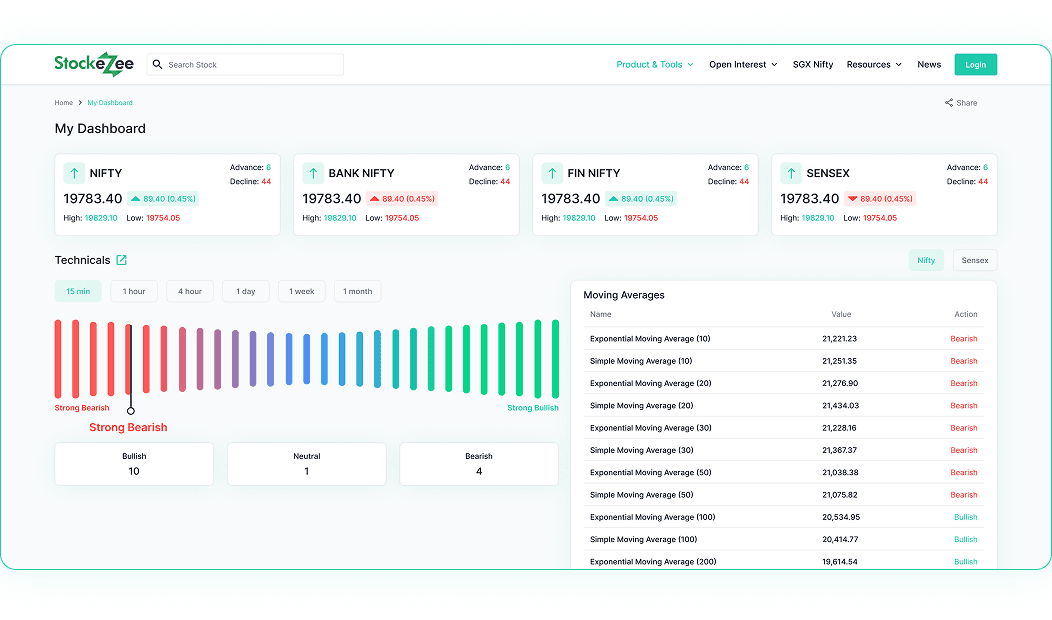Click the value 21,221.23
Image resolution: width=1052 pixels, height=620 pixels.
[x=839, y=339]
